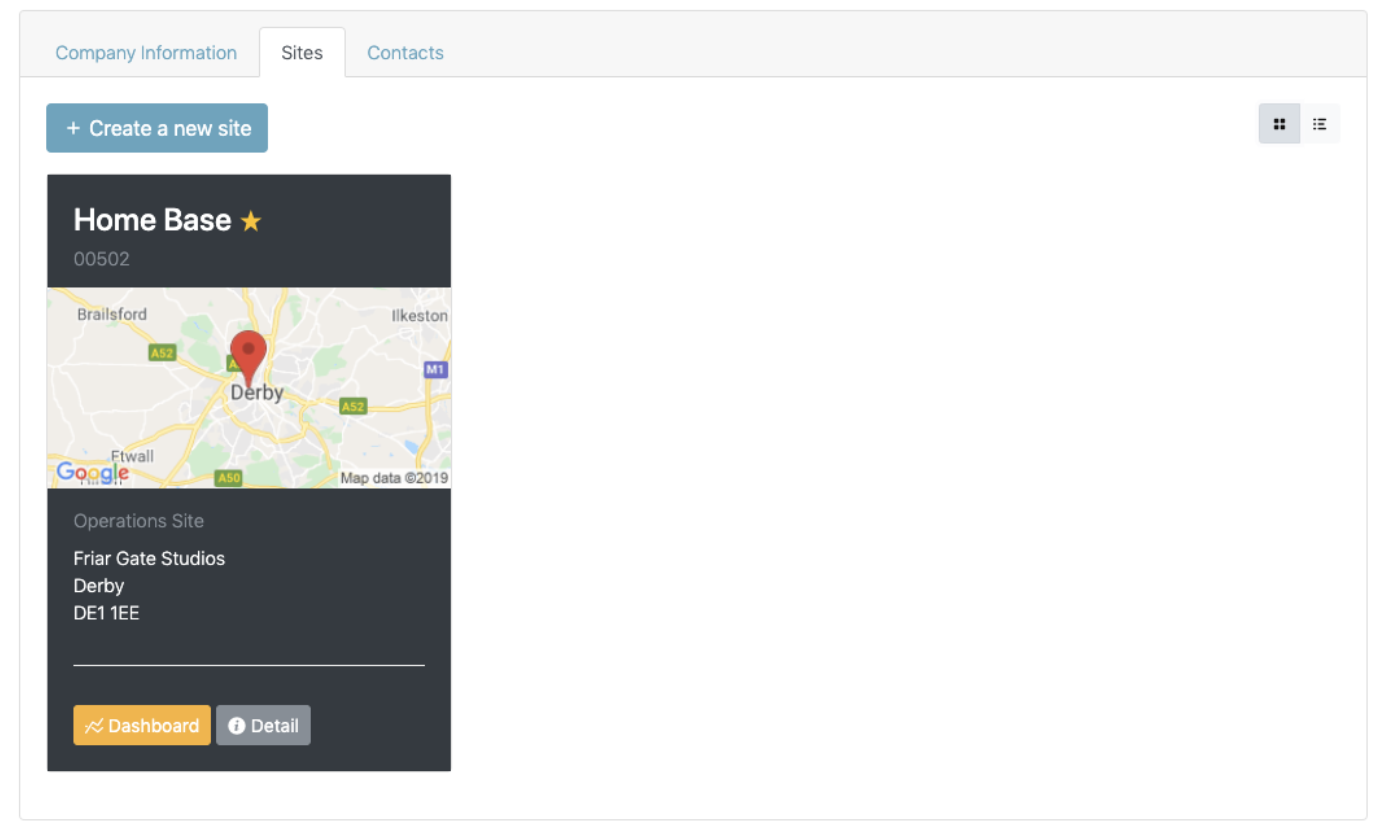
Task: Click the Ilkeston label on the map
Action: pos(420,315)
